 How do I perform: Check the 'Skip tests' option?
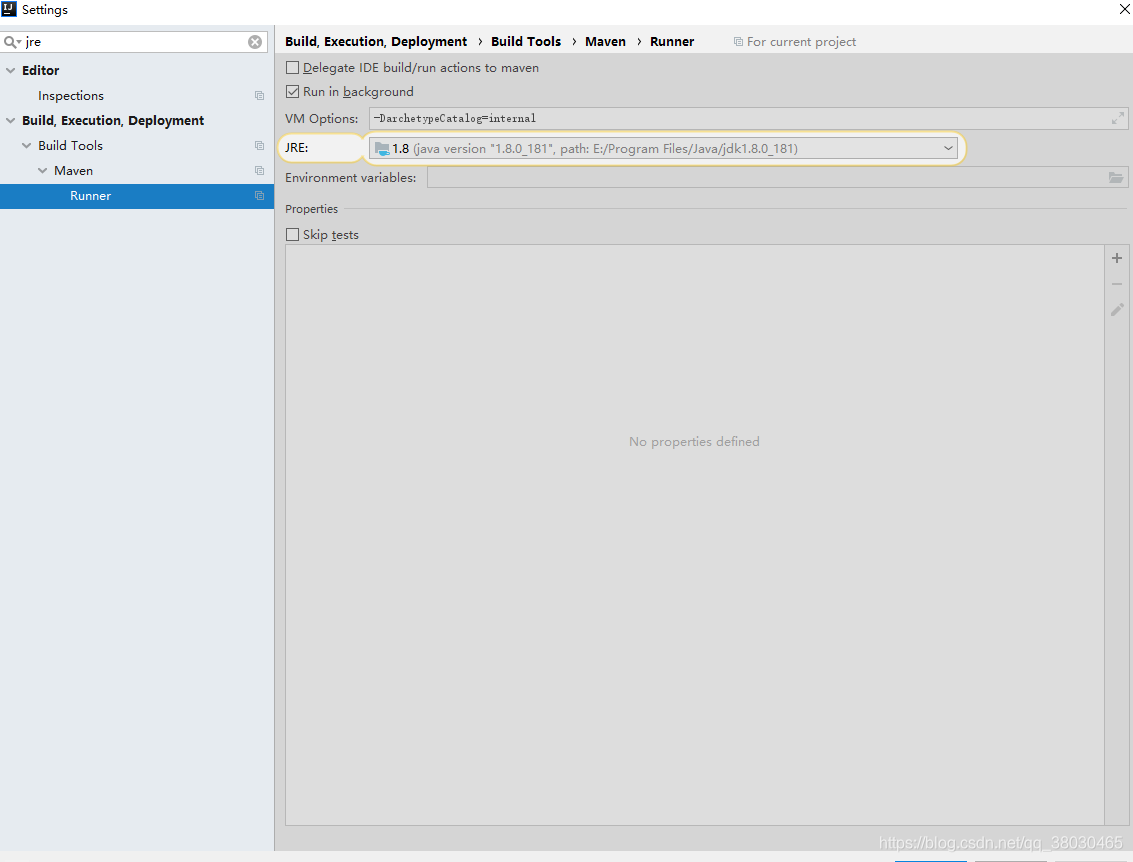tap(292, 234)
